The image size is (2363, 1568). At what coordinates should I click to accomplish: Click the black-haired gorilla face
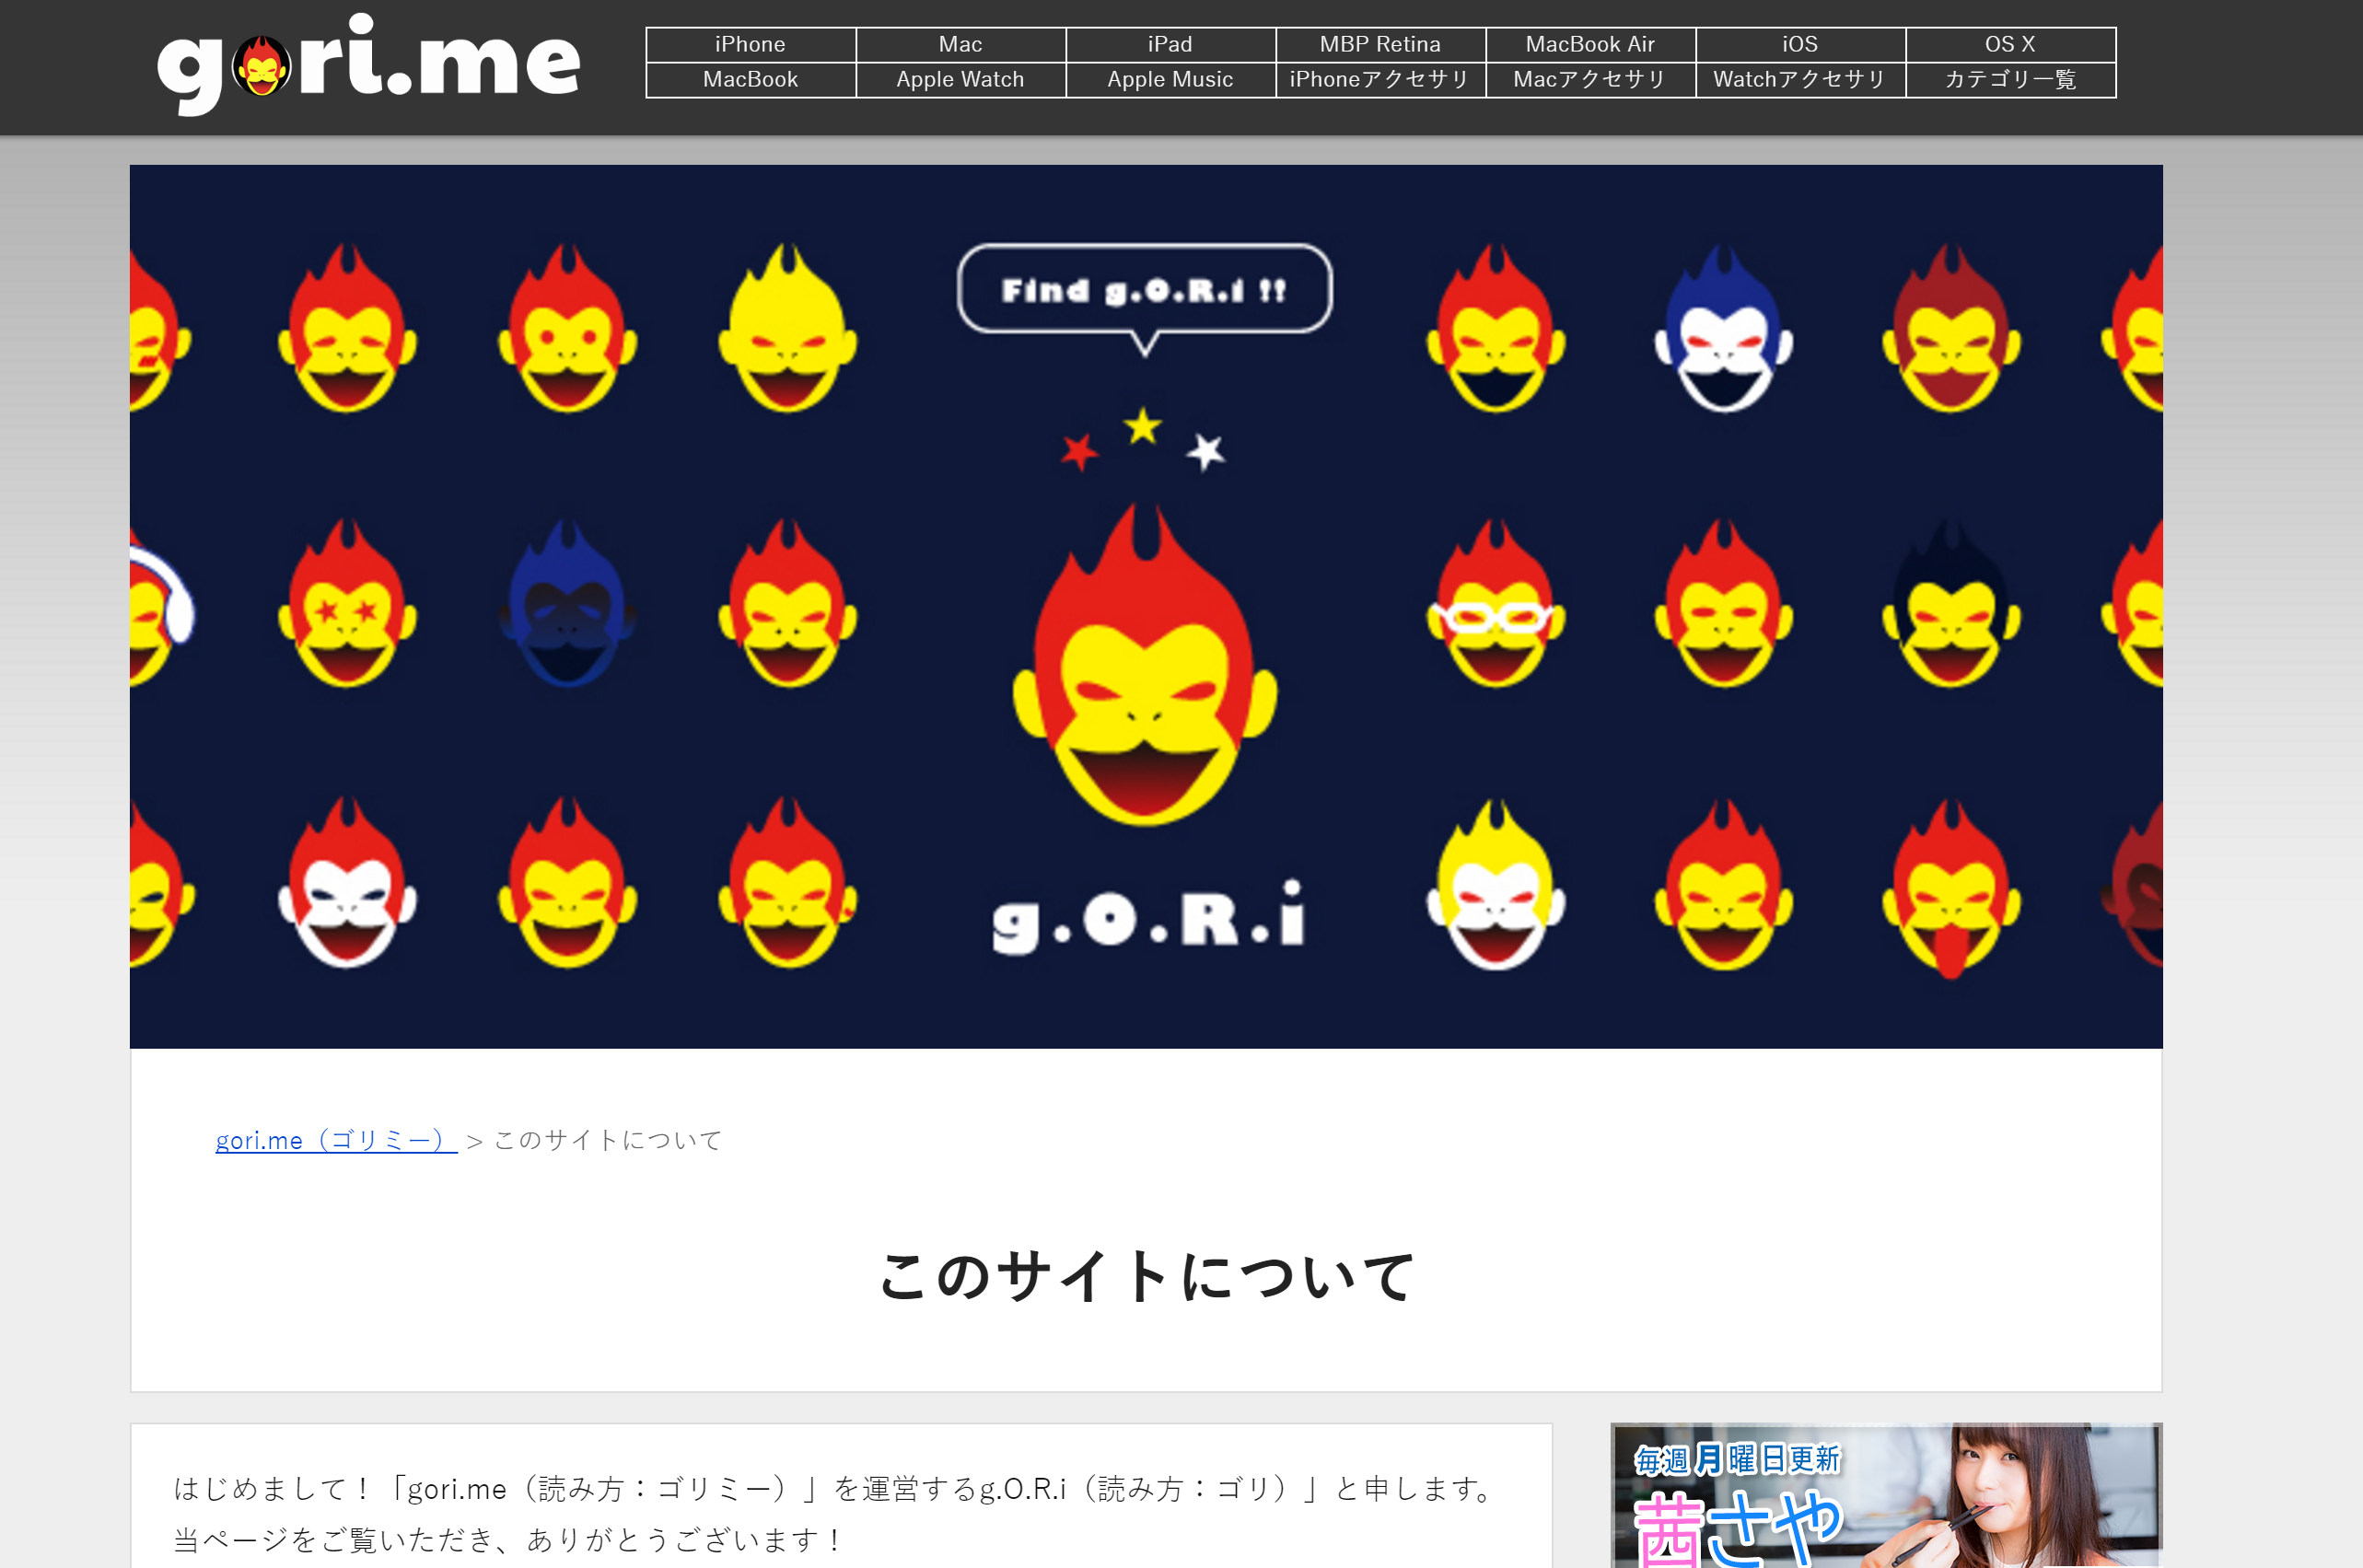pyautogui.click(x=1951, y=603)
